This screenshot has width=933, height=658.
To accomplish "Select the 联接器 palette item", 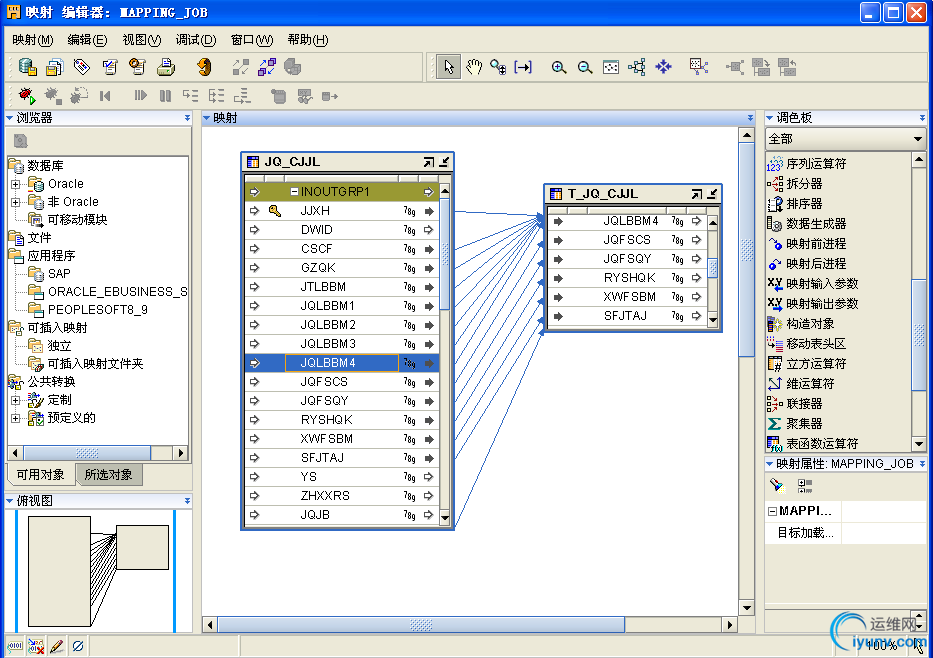I will (795, 404).
